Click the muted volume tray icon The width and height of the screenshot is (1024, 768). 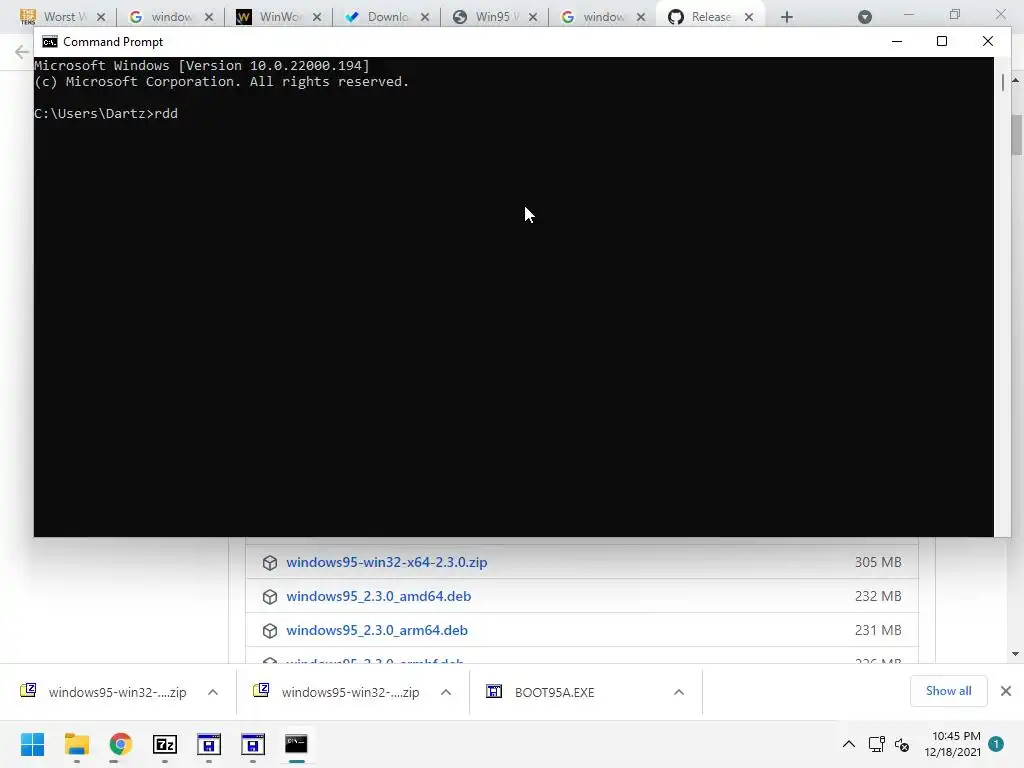tap(902, 744)
